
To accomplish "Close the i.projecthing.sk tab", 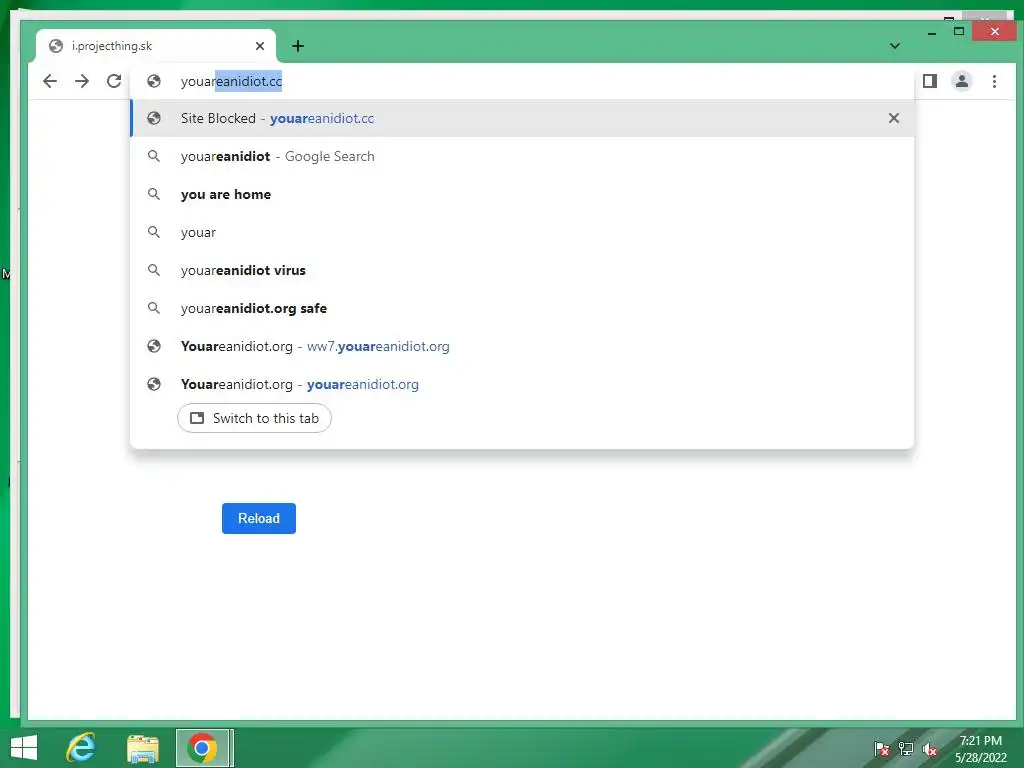I will point(260,46).
